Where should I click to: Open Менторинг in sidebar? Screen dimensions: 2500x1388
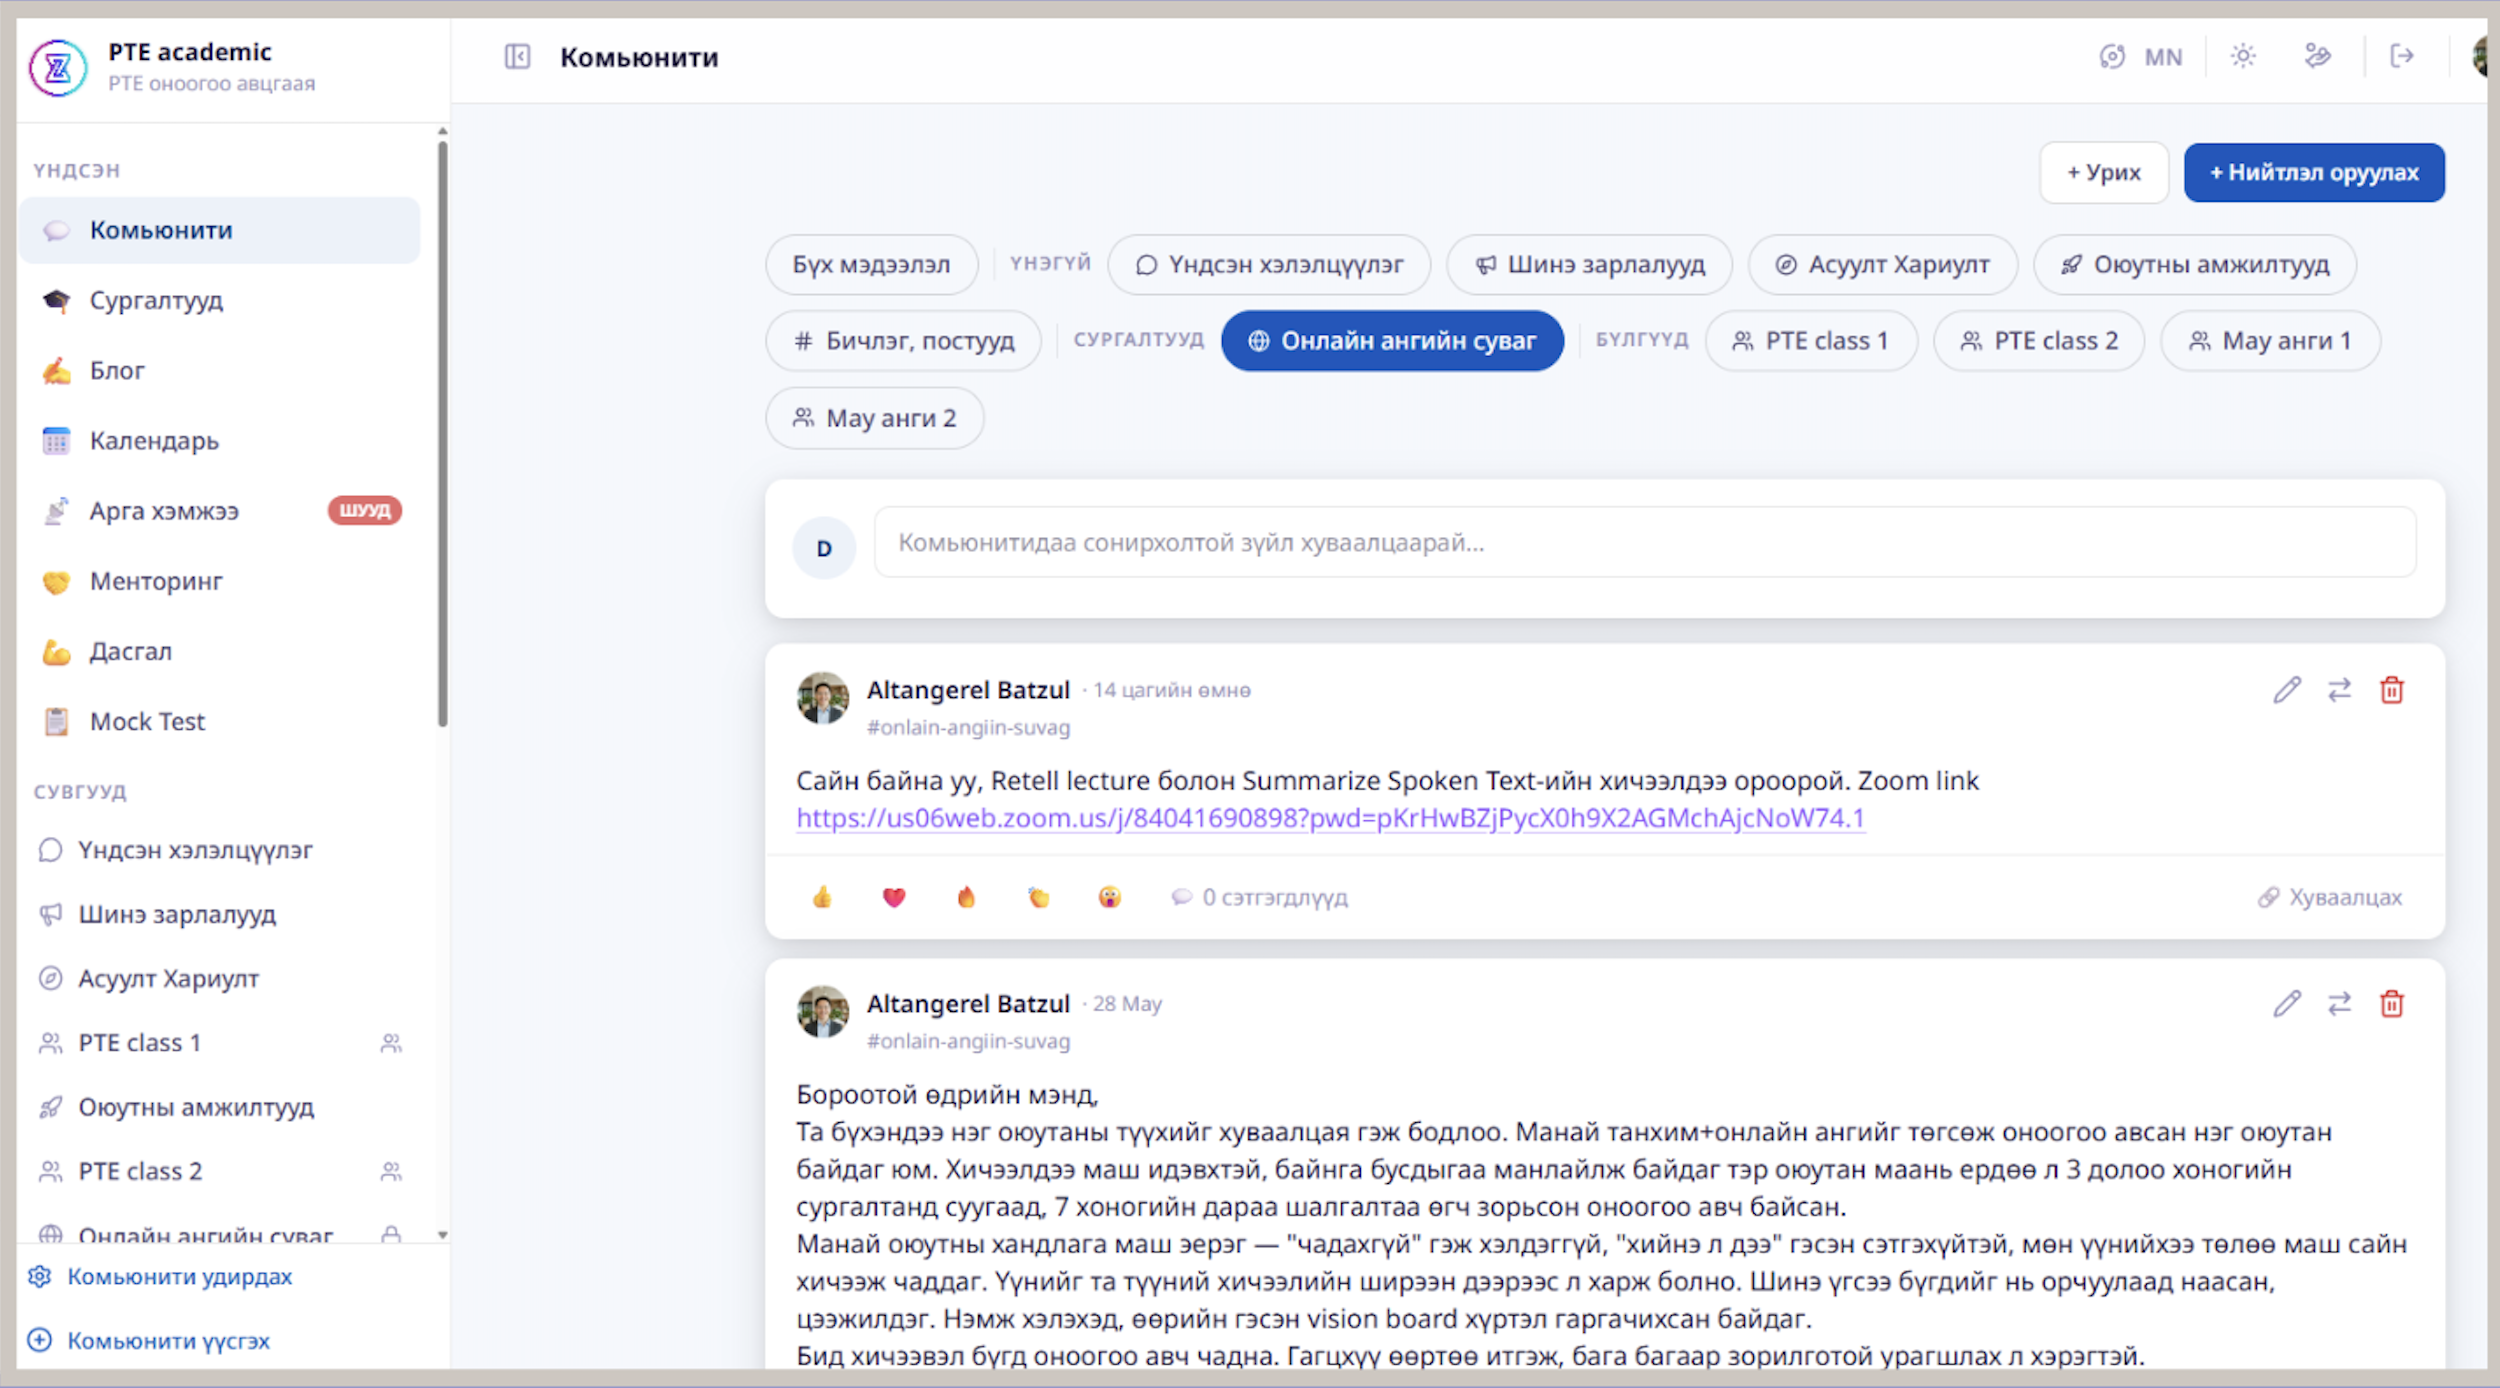point(220,581)
